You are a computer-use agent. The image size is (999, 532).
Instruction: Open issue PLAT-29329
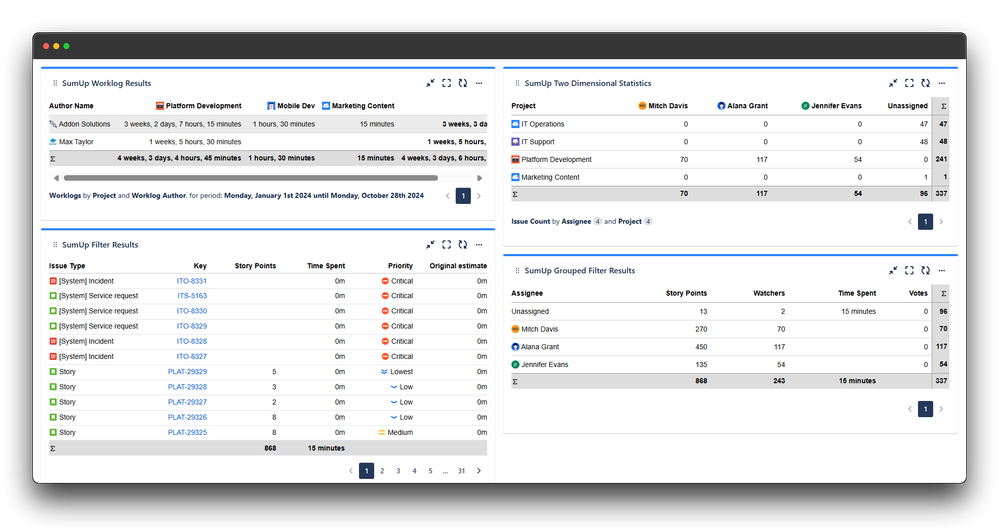coord(187,371)
